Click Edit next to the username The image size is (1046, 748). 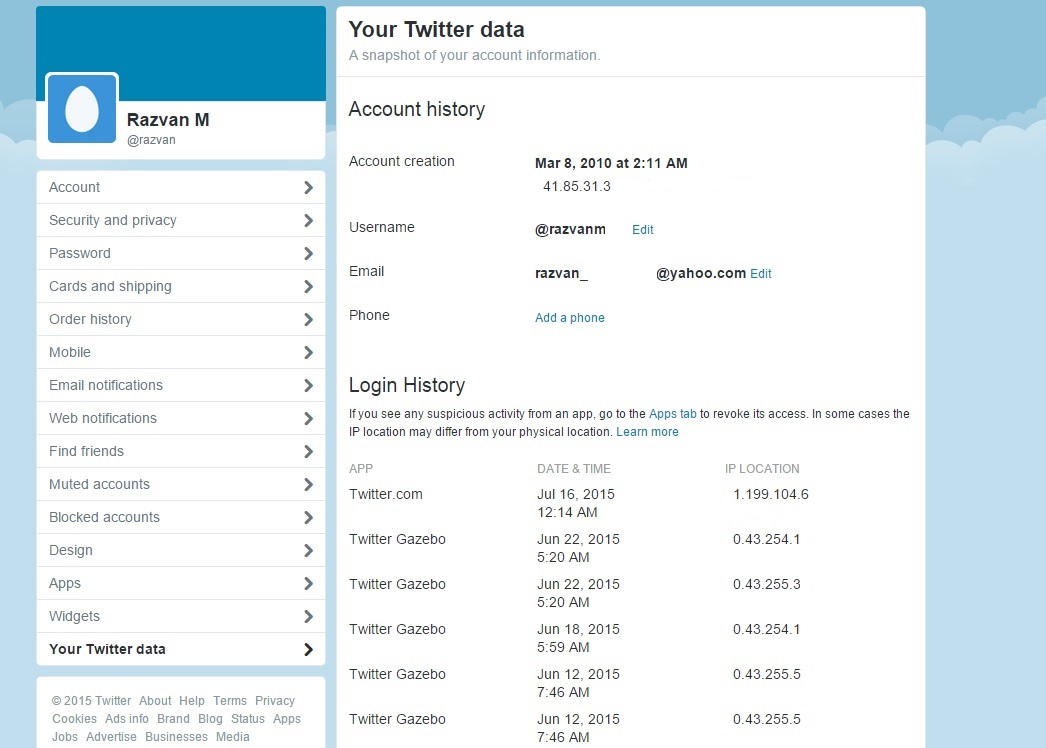[642, 229]
